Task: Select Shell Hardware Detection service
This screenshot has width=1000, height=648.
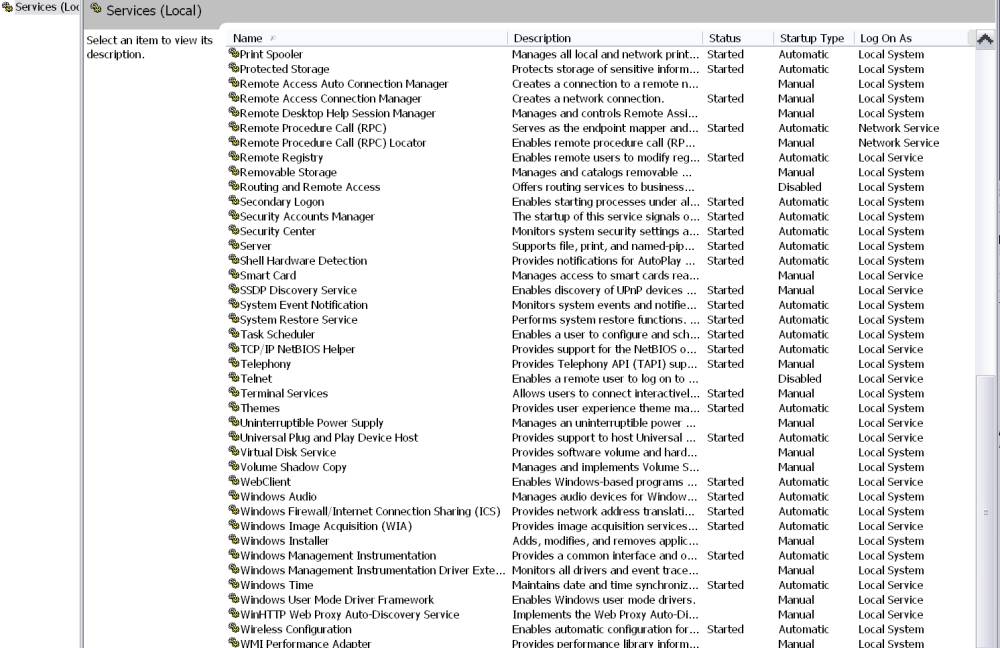Action: (x=304, y=260)
